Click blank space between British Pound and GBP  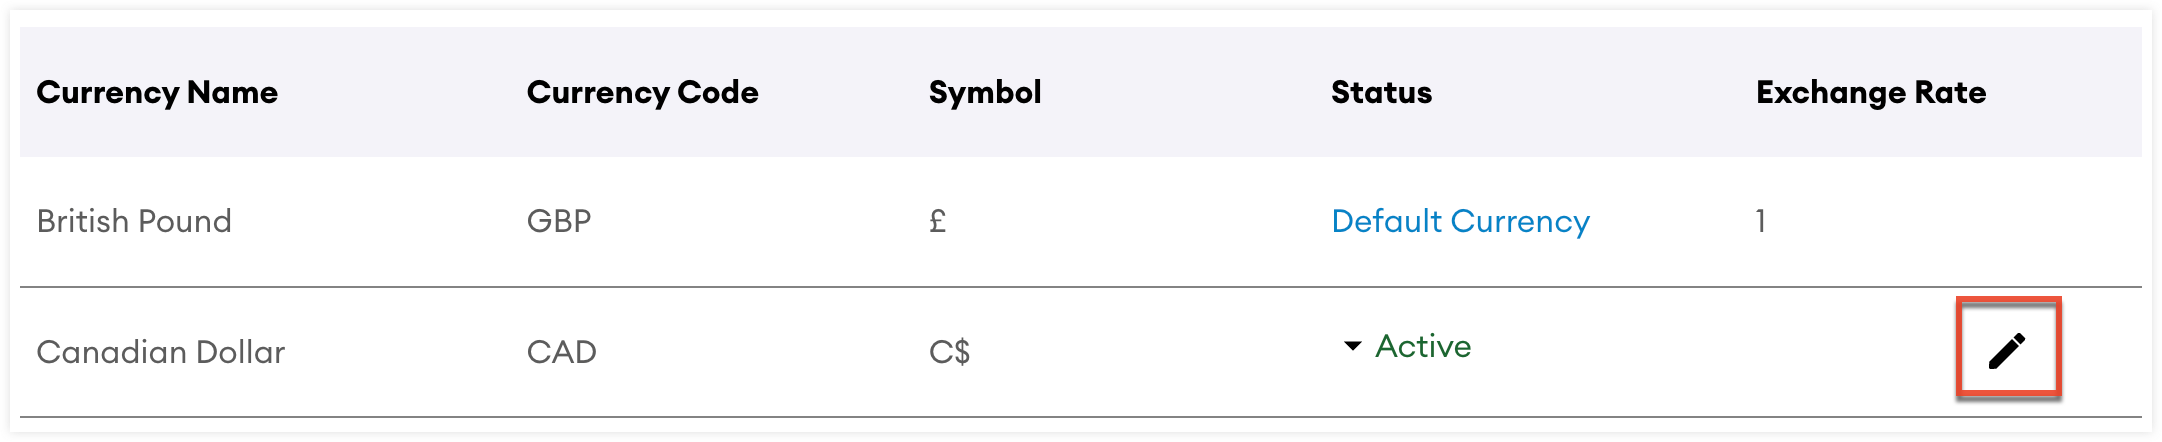point(380,221)
